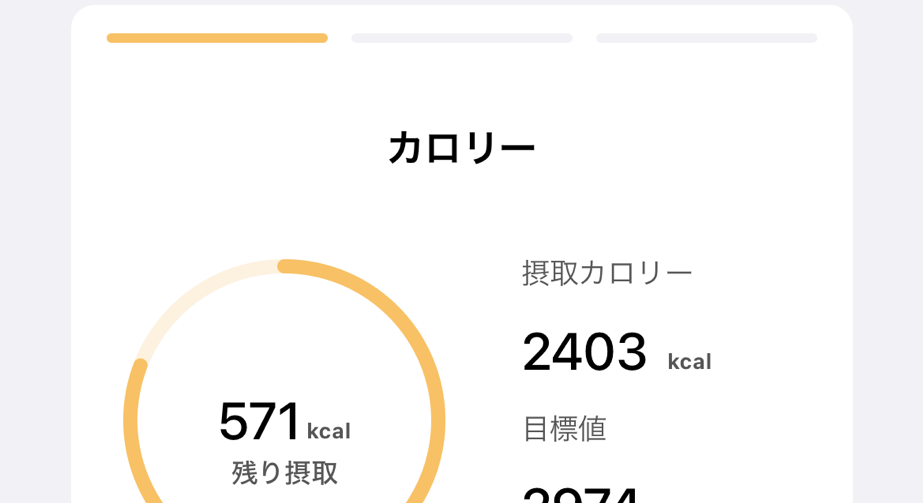Click the 残り摂取 label inside the ring
This screenshot has height=503, width=923.
click(285, 472)
